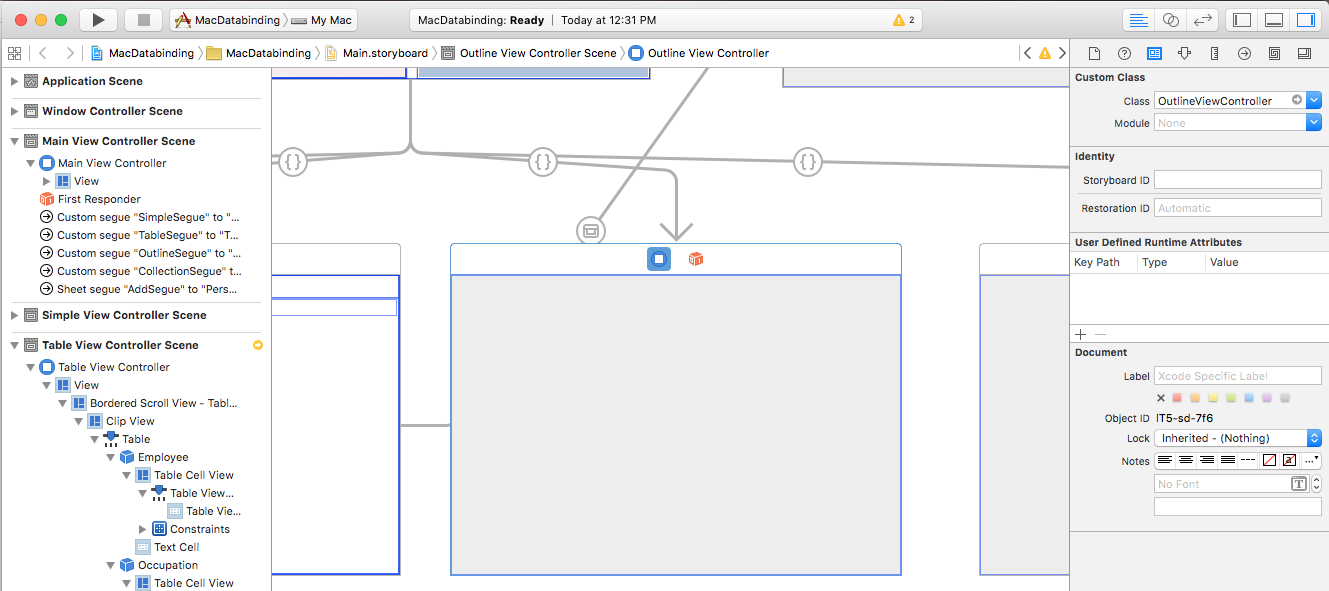1329x591 pixels.
Task: Open the notes more options dropdown
Action: pos(1312,460)
